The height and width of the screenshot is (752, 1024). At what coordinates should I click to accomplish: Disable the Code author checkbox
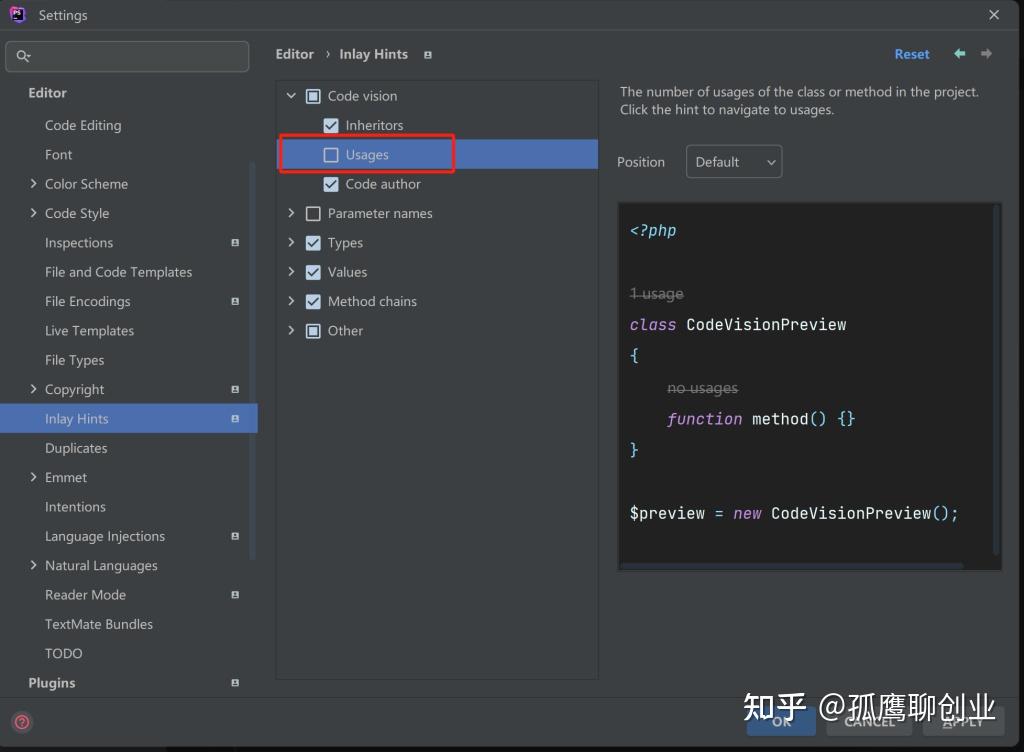(332, 184)
